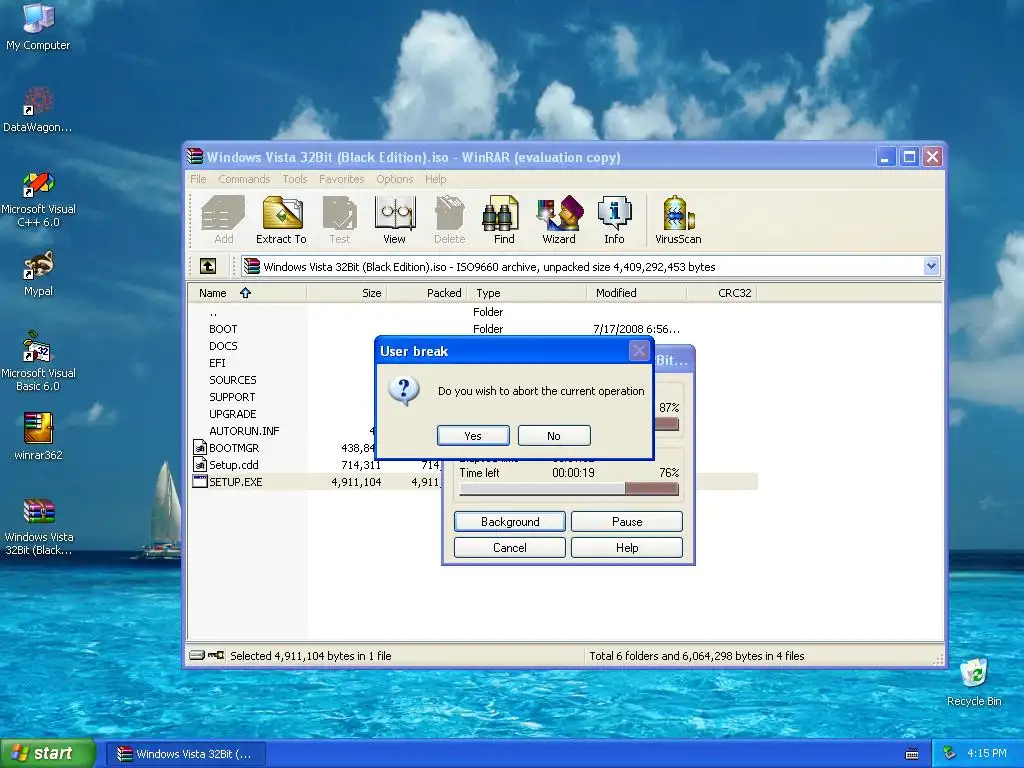Image resolution: width=1024 pixels, height=768 pixels.
Task: Select the DOCS folder row
Action: click(223, 346)
